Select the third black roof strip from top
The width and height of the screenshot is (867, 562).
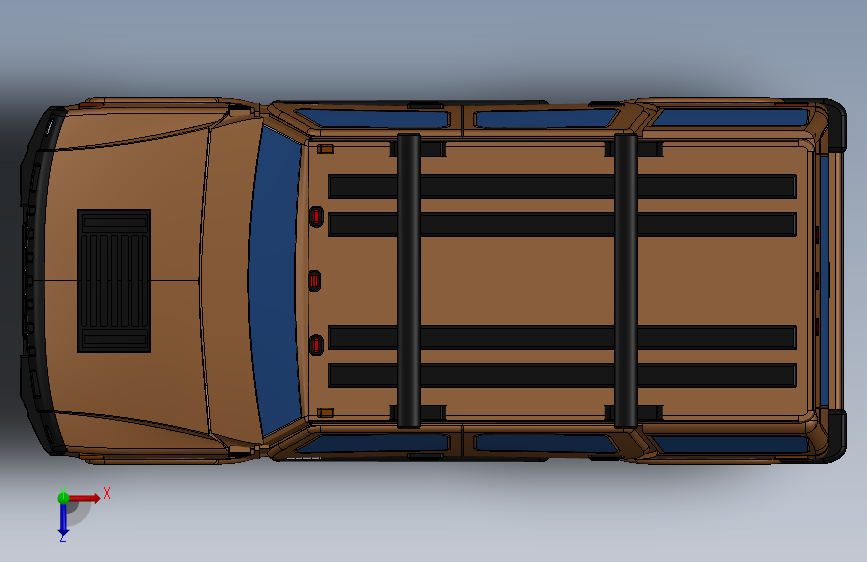[562, 337]
